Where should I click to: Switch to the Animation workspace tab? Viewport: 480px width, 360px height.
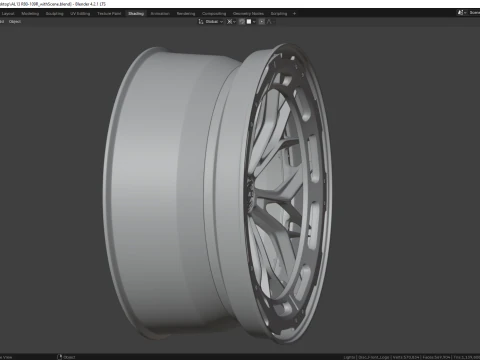click(x=160, y=14)
